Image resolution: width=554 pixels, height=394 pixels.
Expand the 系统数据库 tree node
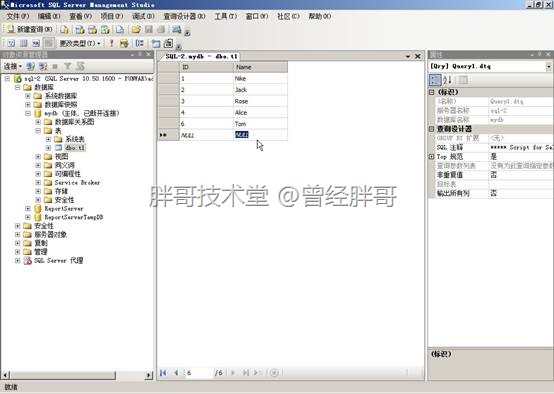[x=28, y=96]
